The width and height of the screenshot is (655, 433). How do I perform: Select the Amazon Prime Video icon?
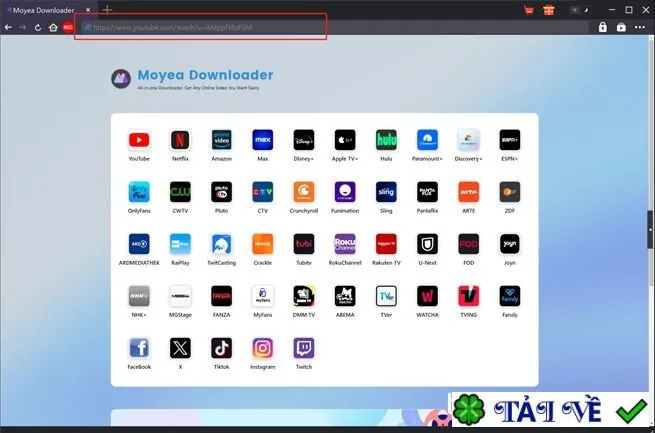[221, 140]
